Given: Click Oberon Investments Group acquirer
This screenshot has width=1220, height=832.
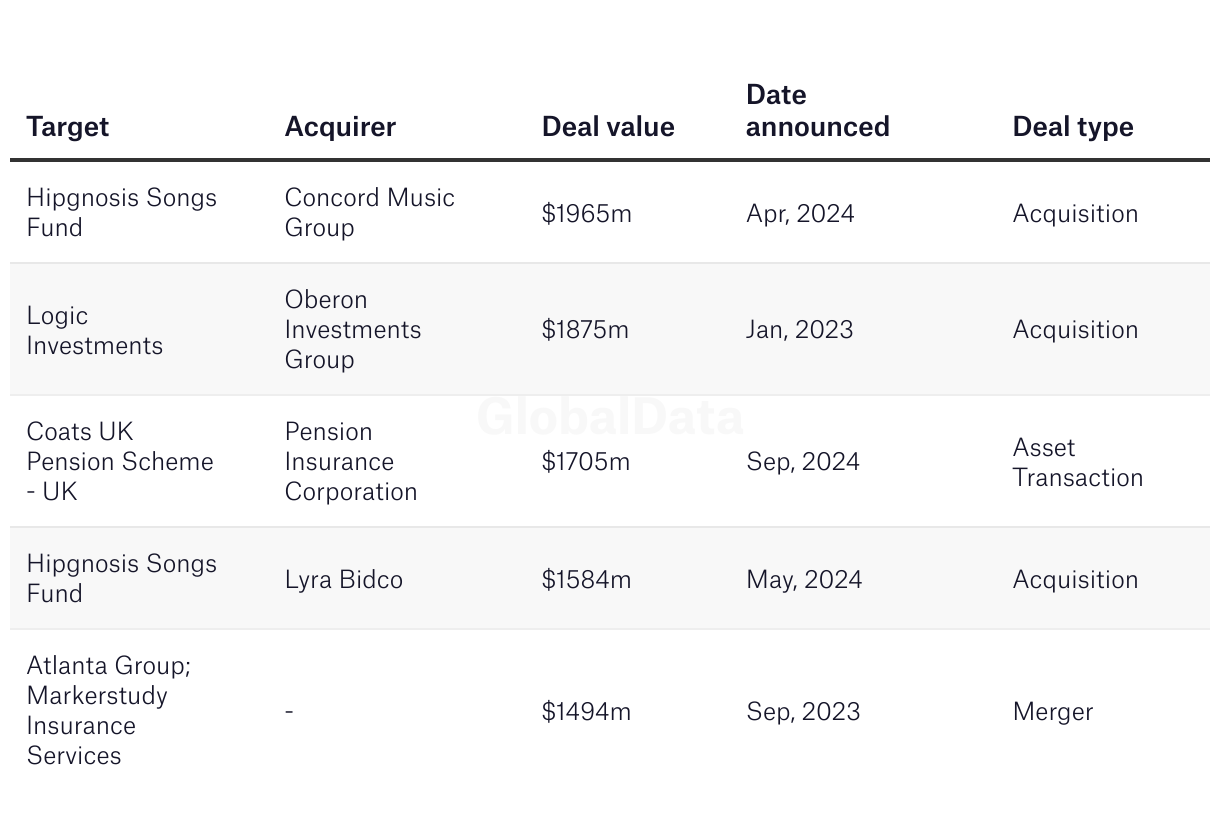Looking at the screenshot, I should [x=353, y=329].
